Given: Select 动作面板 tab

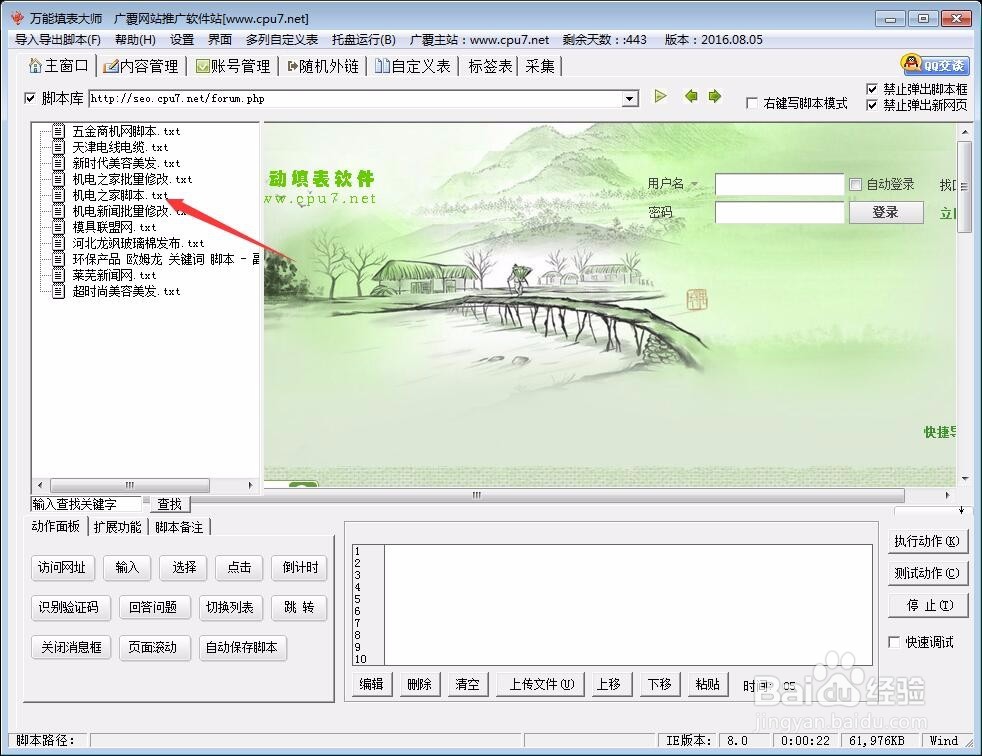Looking at the screenshot, I should tap(56, 526).
